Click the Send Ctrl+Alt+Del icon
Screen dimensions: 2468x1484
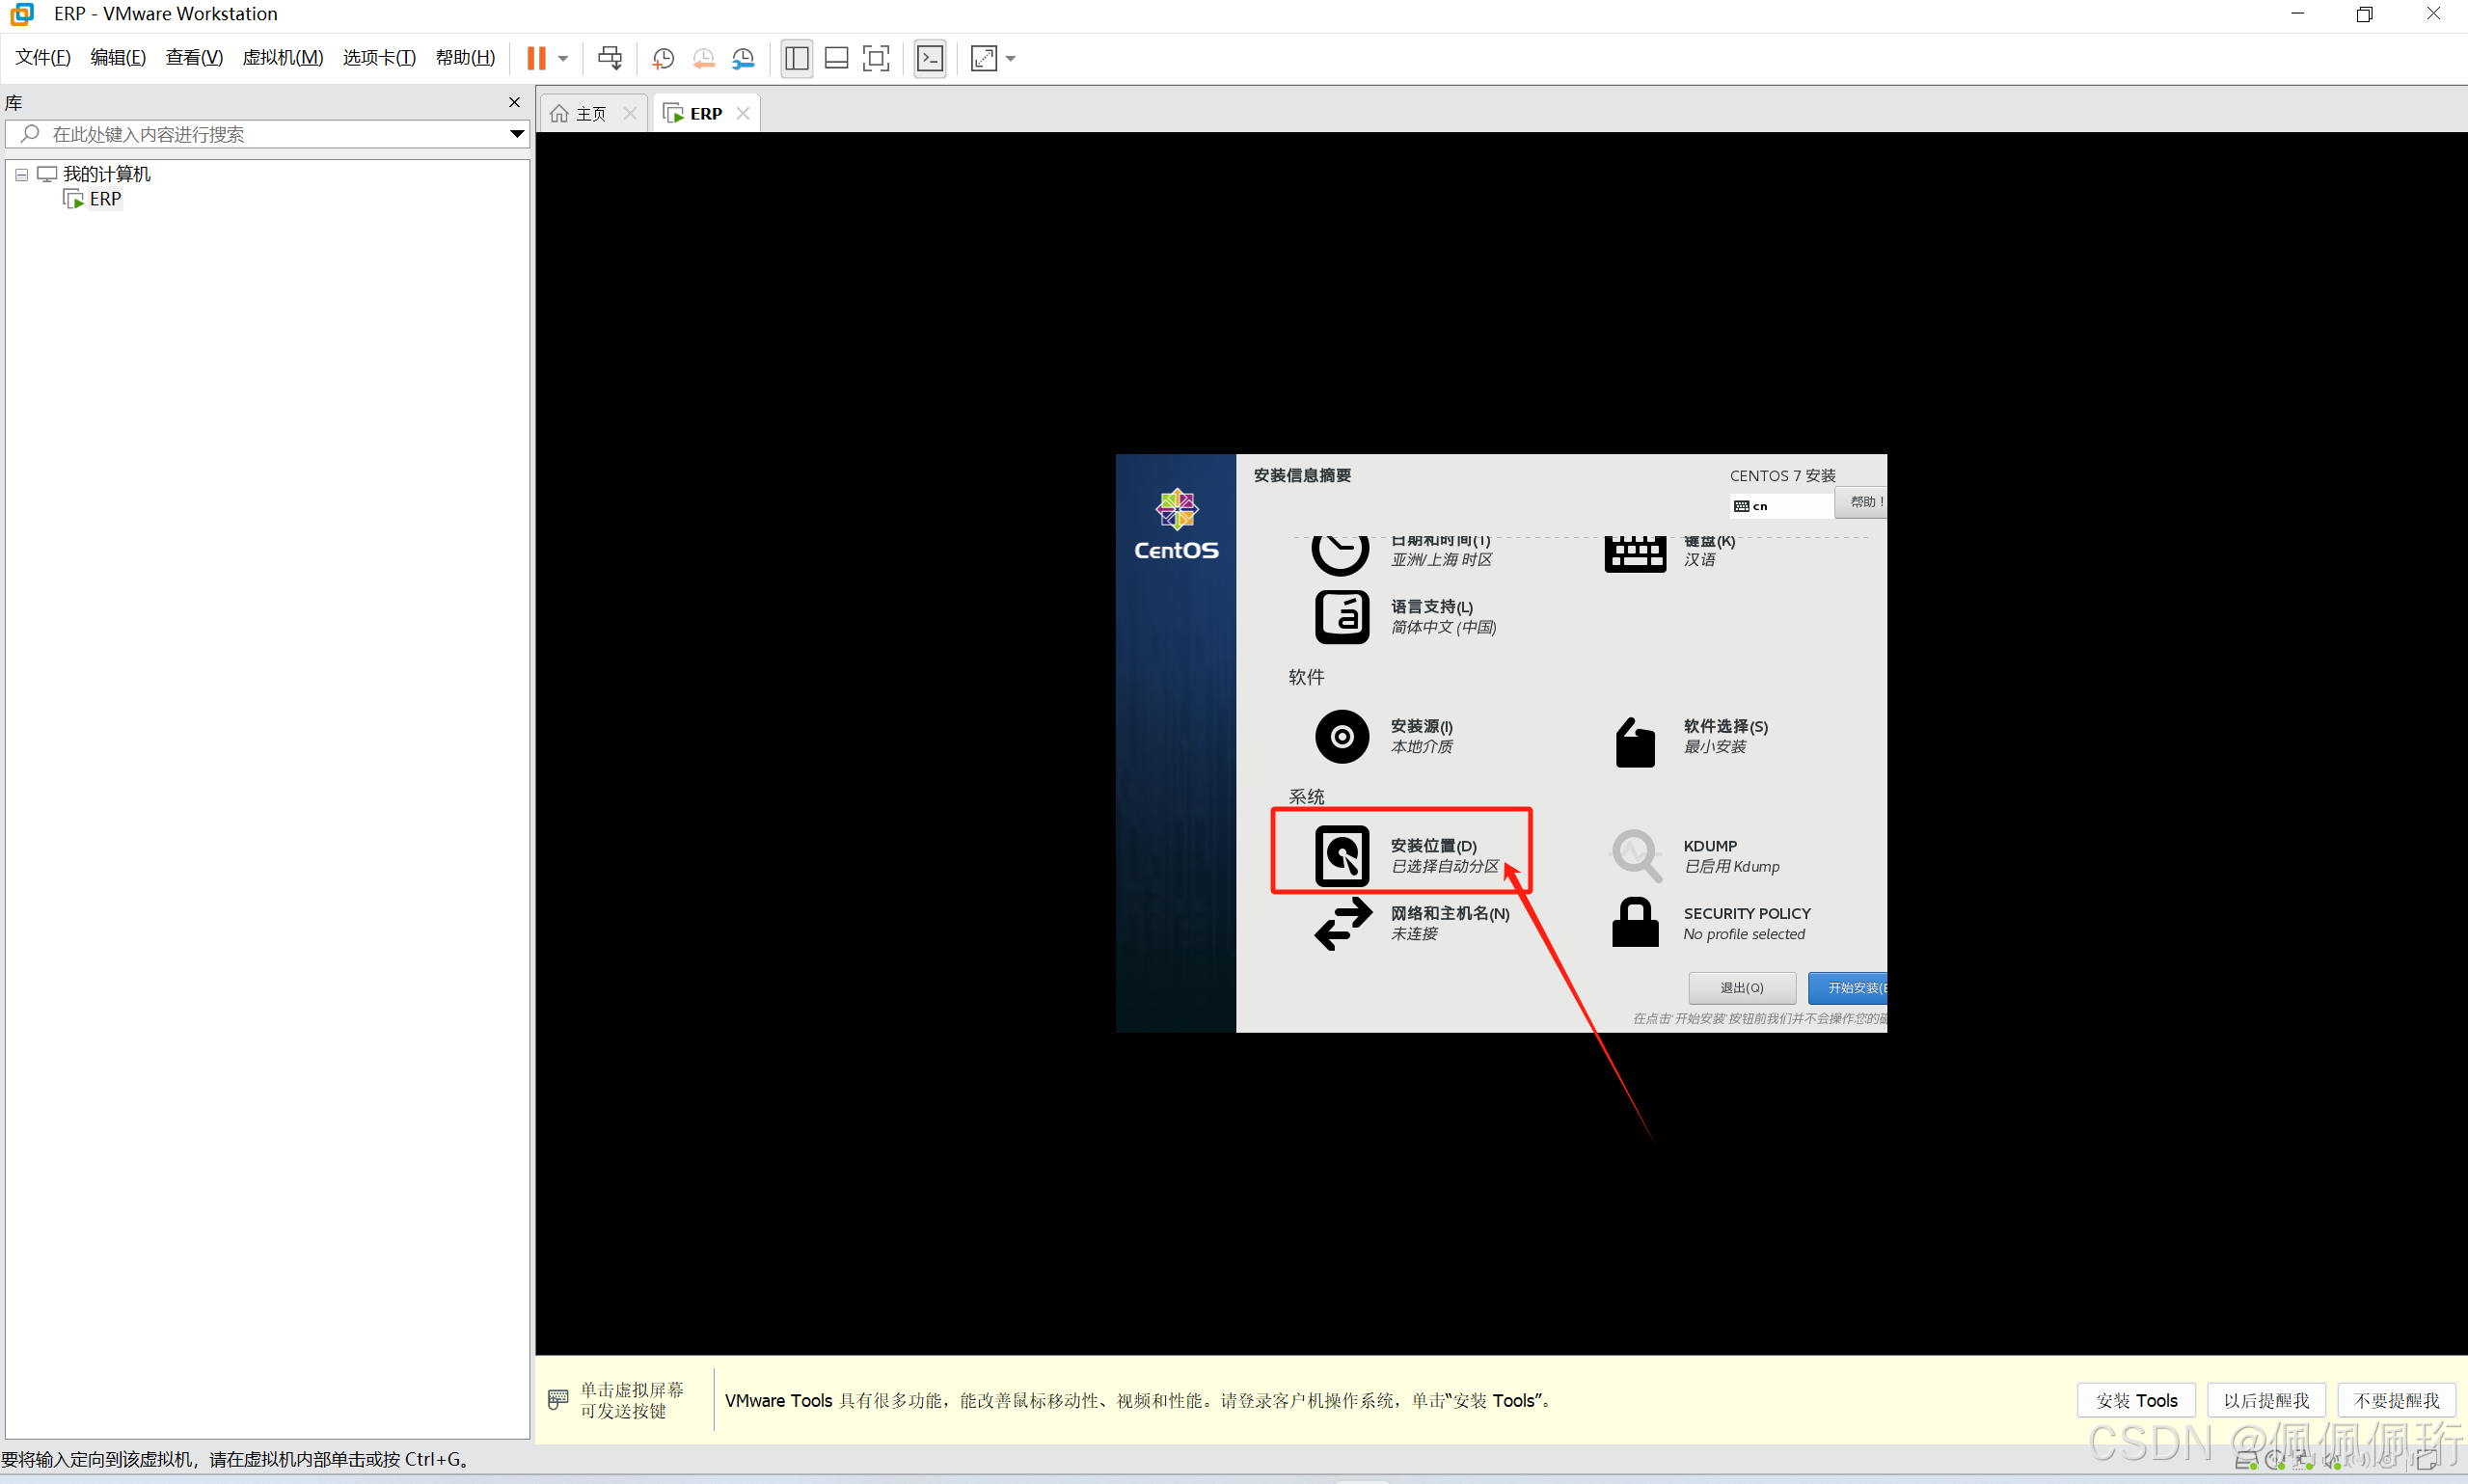(x=609, y=58)
